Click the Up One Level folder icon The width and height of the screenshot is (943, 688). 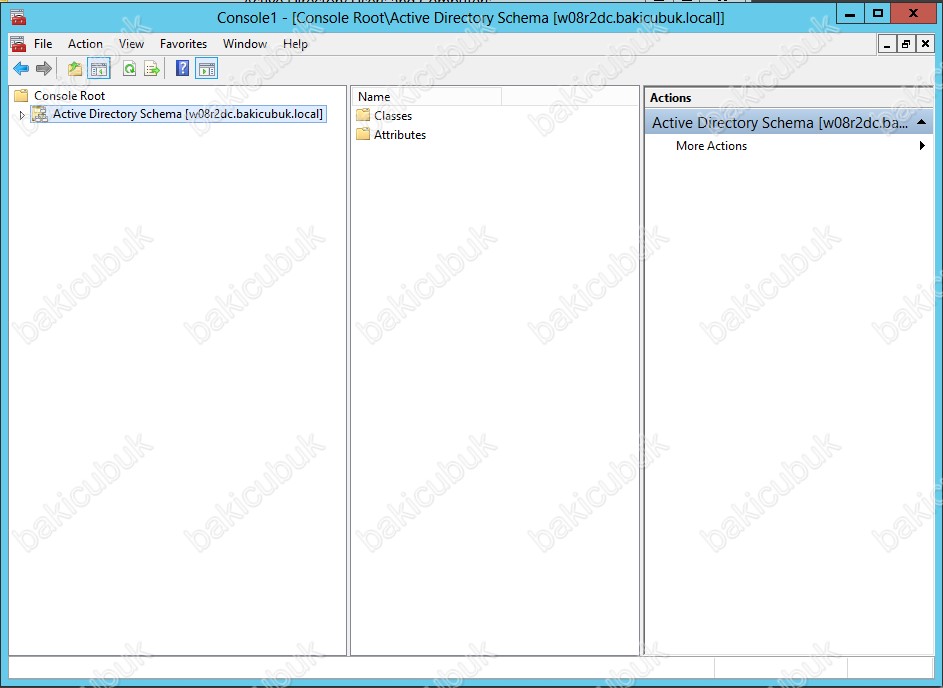coord(75,69)
